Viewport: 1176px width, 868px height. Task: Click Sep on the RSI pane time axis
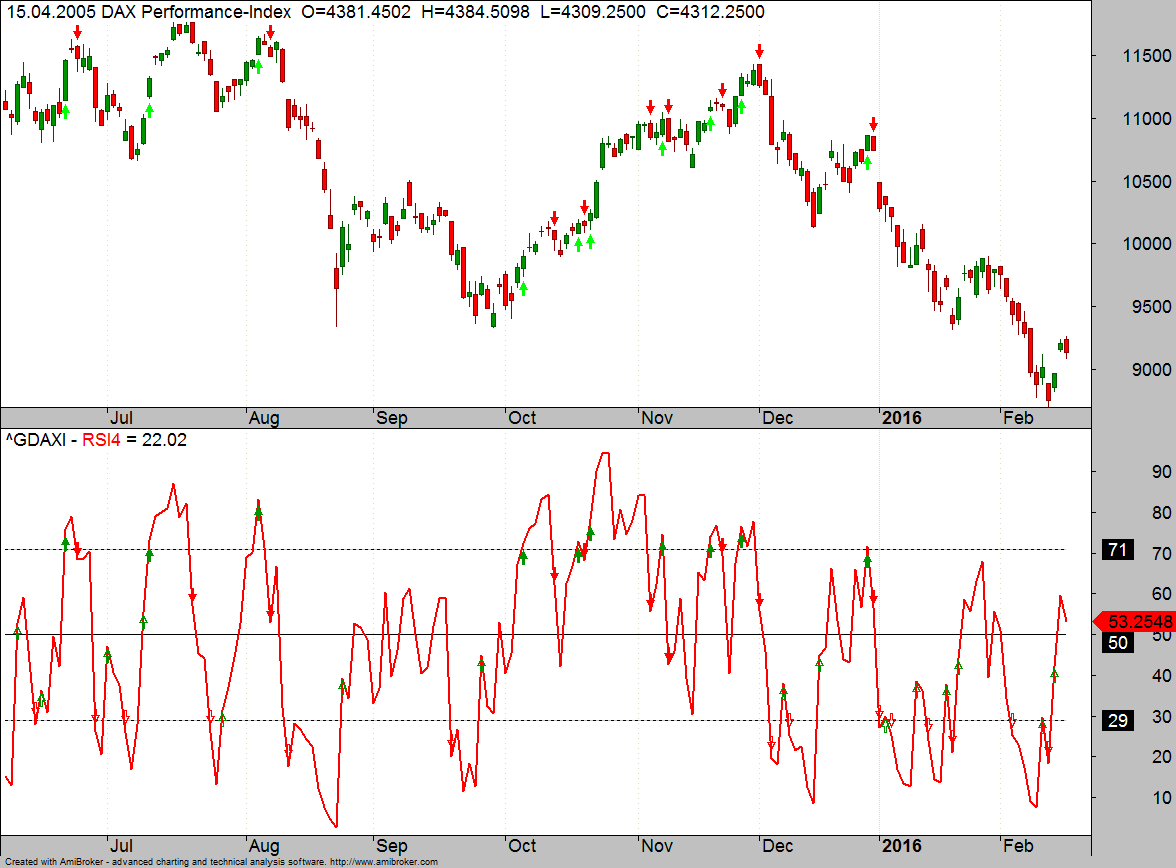(x=392, y=845)
